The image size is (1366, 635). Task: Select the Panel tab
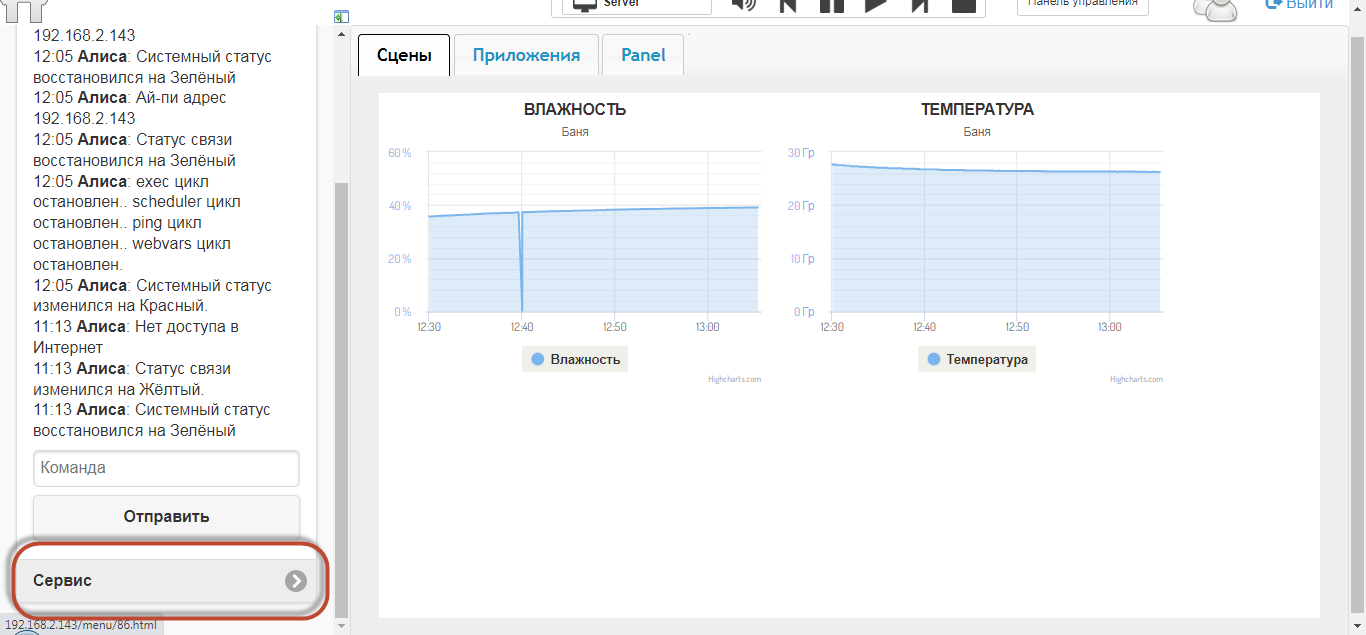click(x=643, y=55)
